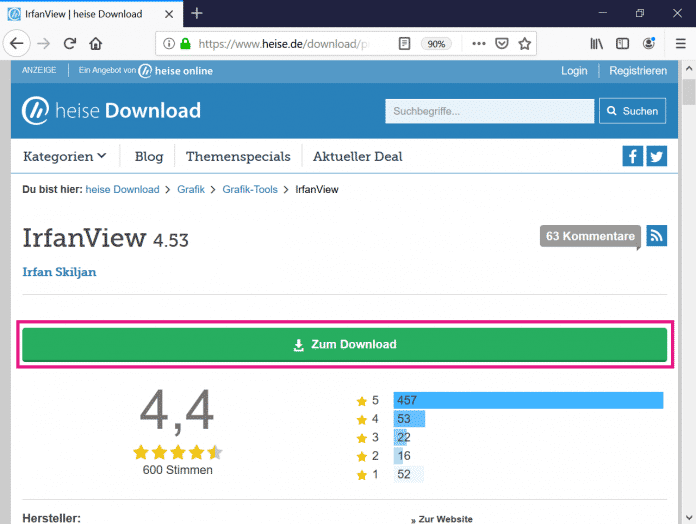
Task: Focus the Suchbegriffe search field
Action: [489, 111]
